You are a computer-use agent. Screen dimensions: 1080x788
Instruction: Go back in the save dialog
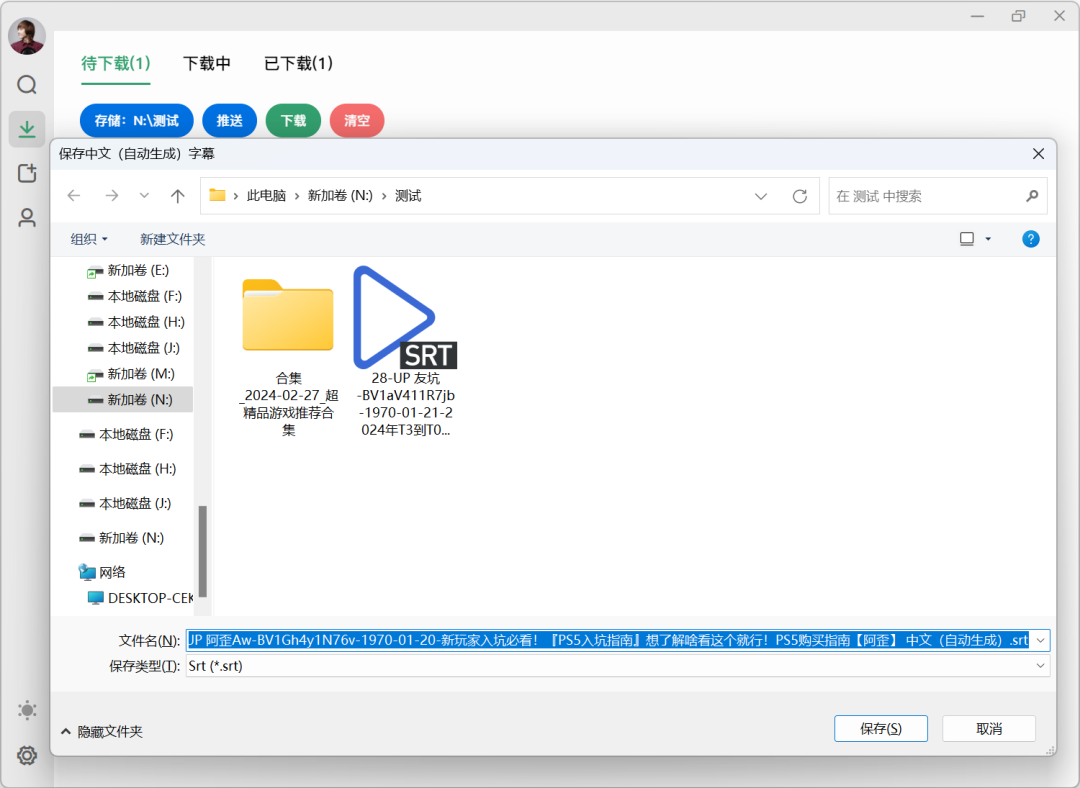click(74, 196)
